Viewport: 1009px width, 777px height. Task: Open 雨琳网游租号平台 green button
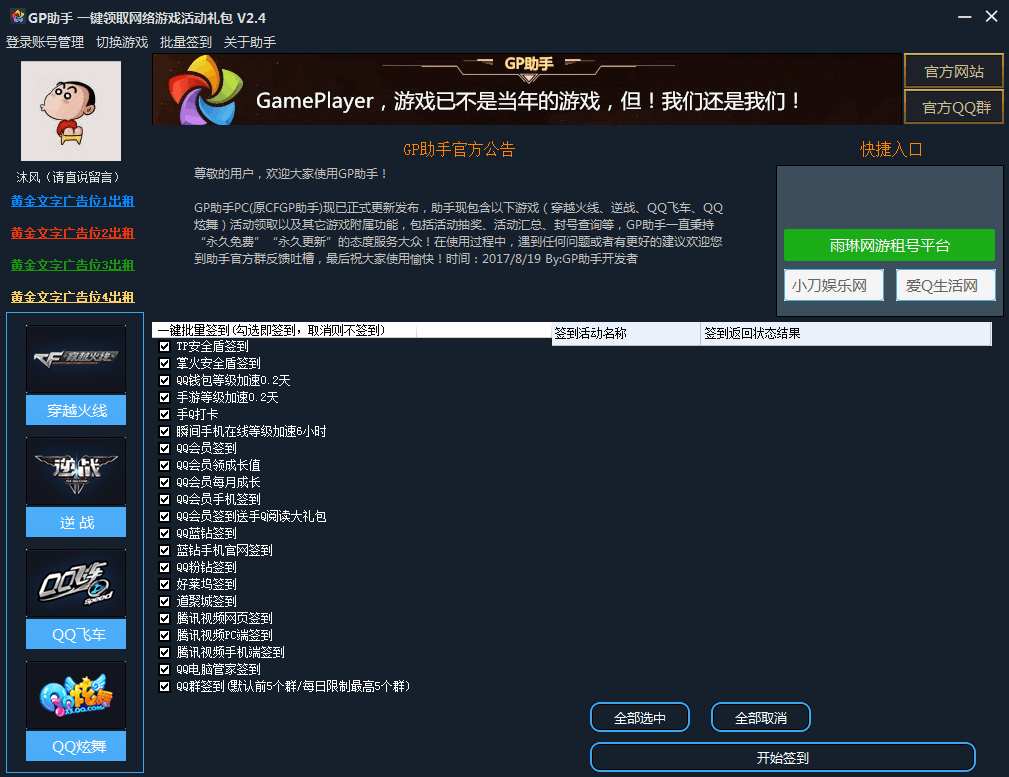tap(889, 245)
